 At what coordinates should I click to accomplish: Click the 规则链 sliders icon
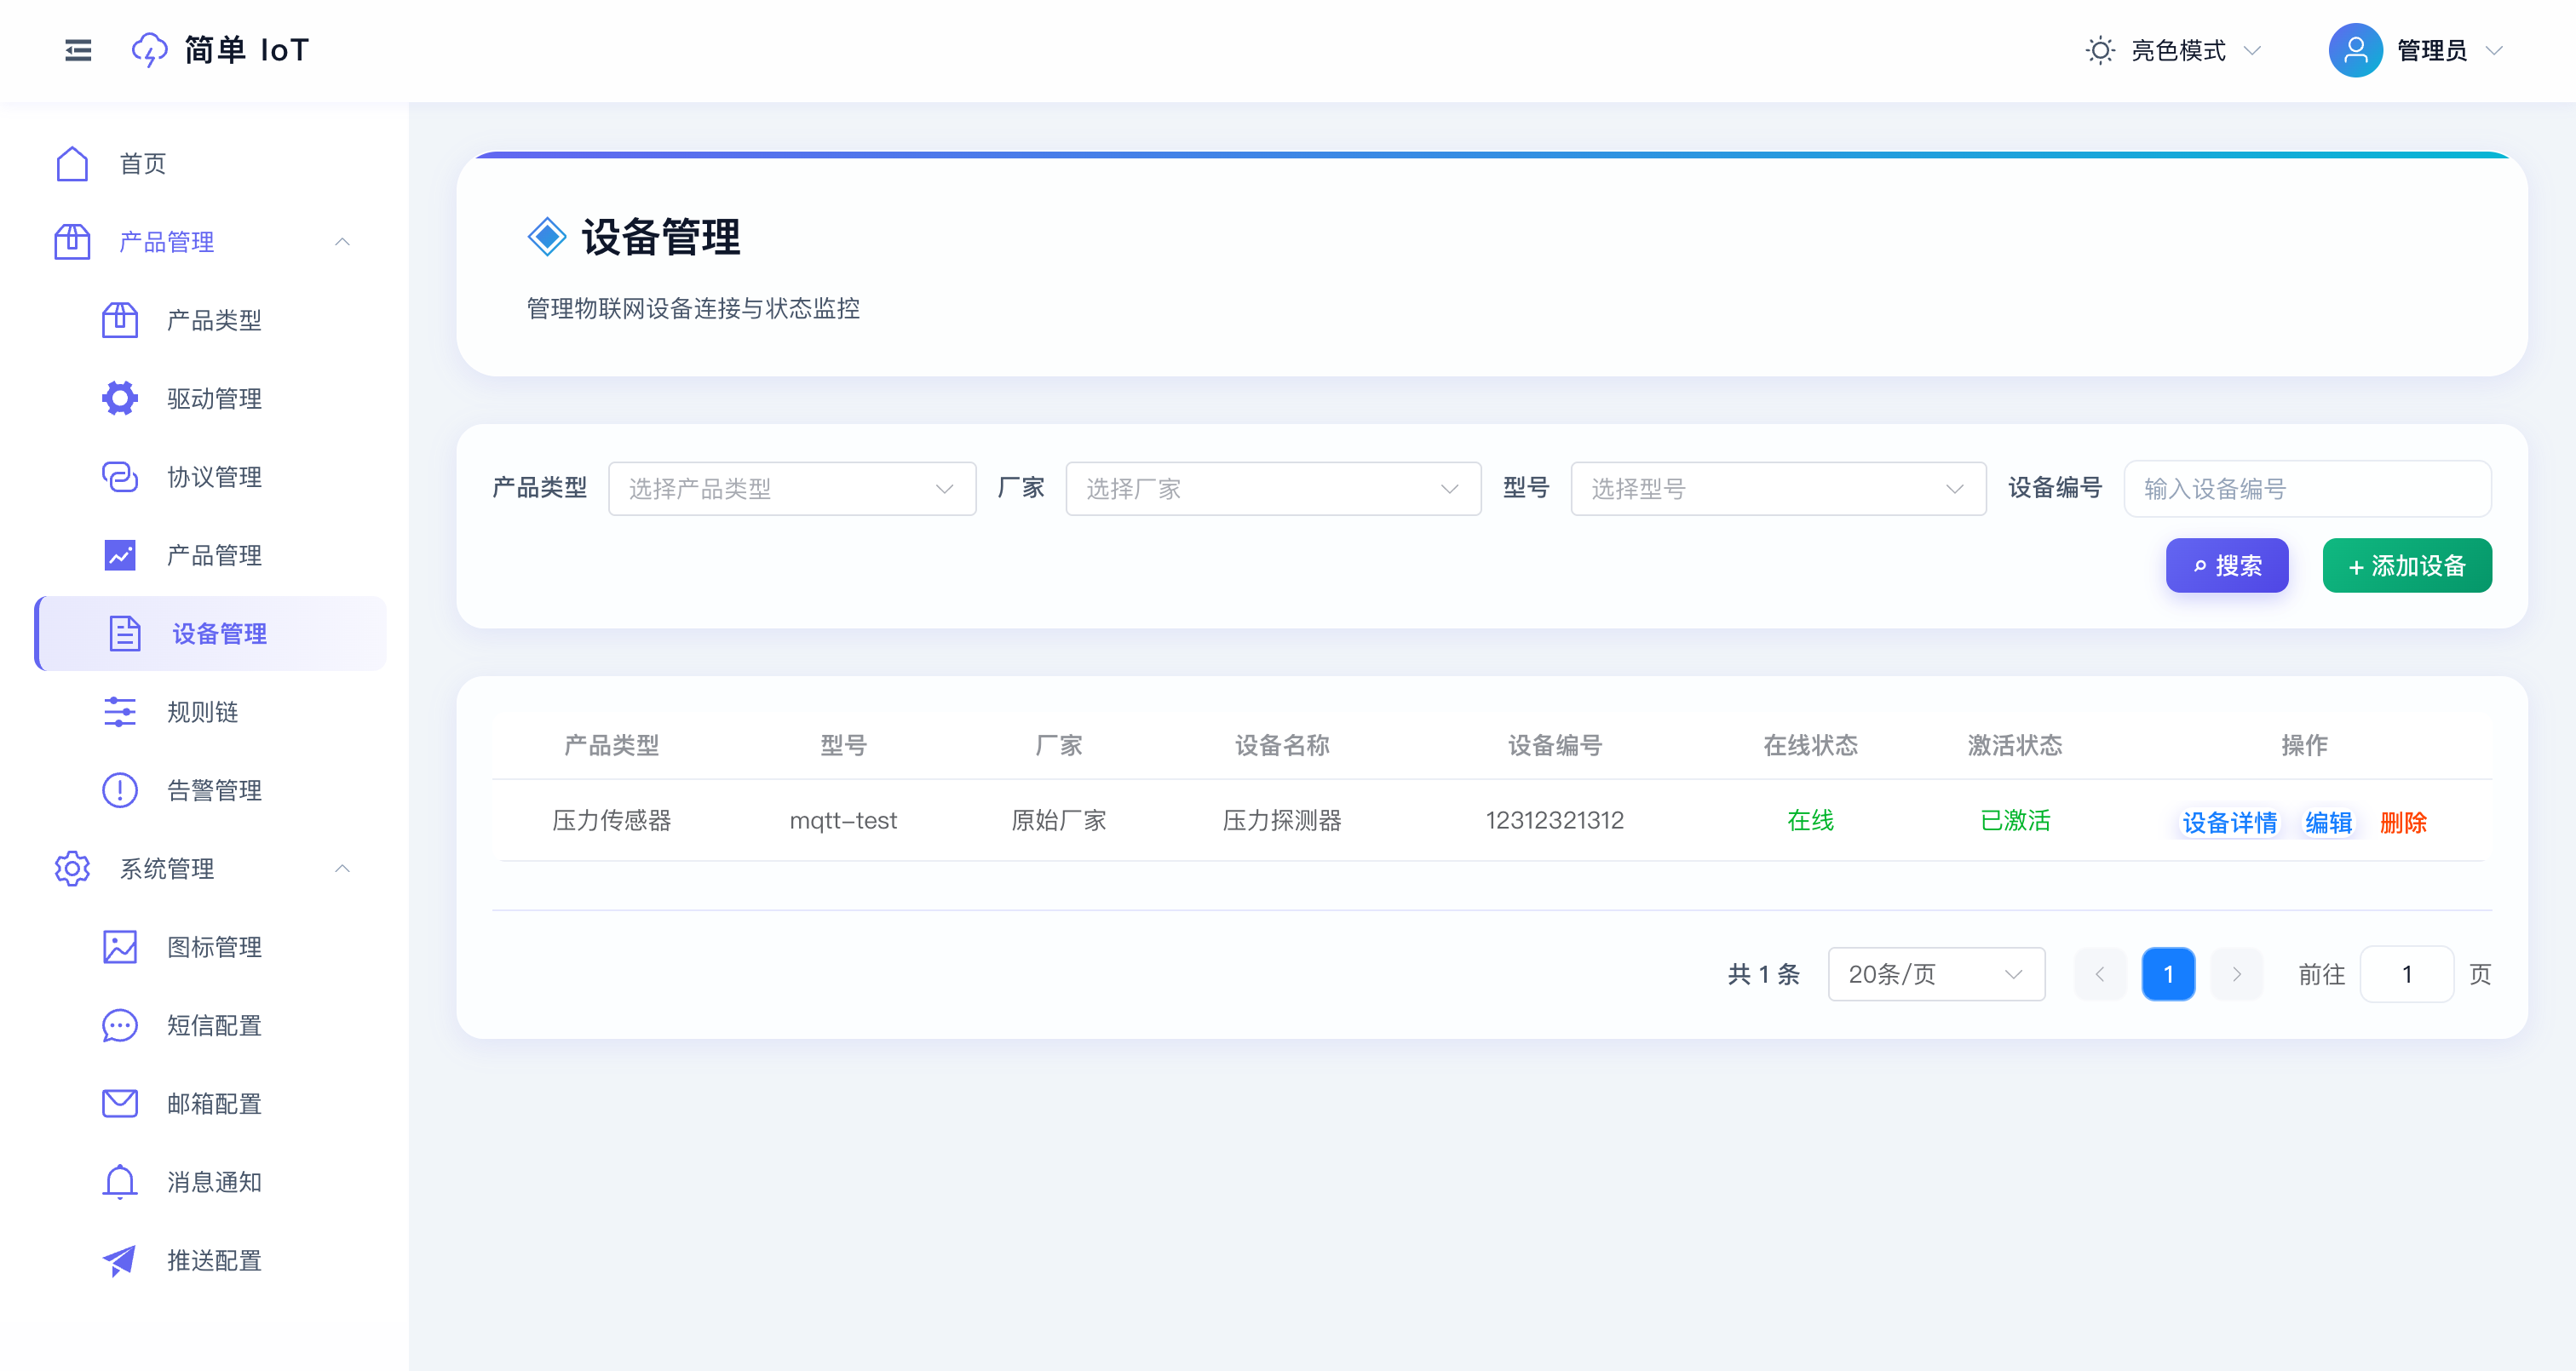[120, 711]
